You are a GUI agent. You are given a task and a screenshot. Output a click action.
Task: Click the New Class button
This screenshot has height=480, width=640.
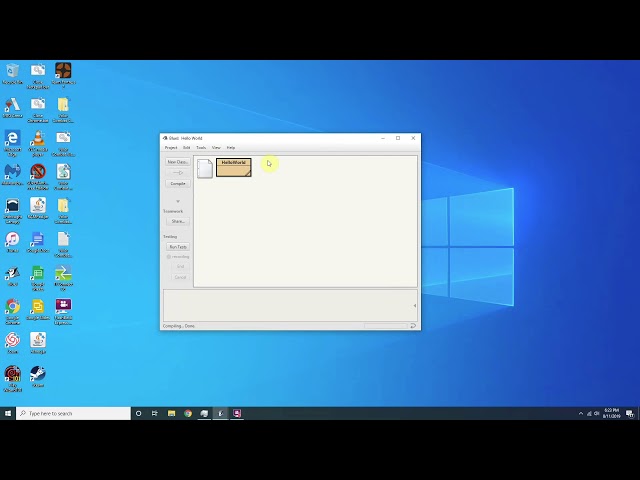pyautogui.click(x=178, y=162)
